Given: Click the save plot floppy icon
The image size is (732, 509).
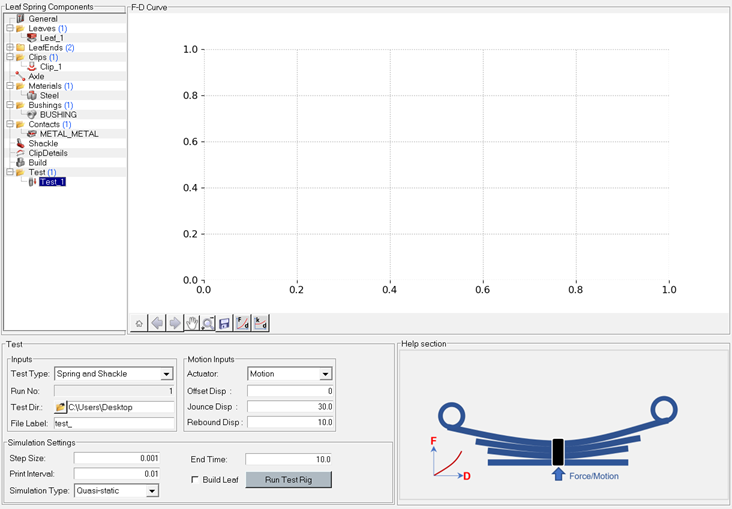Looking at the screenshot, I should click(225, 323).
